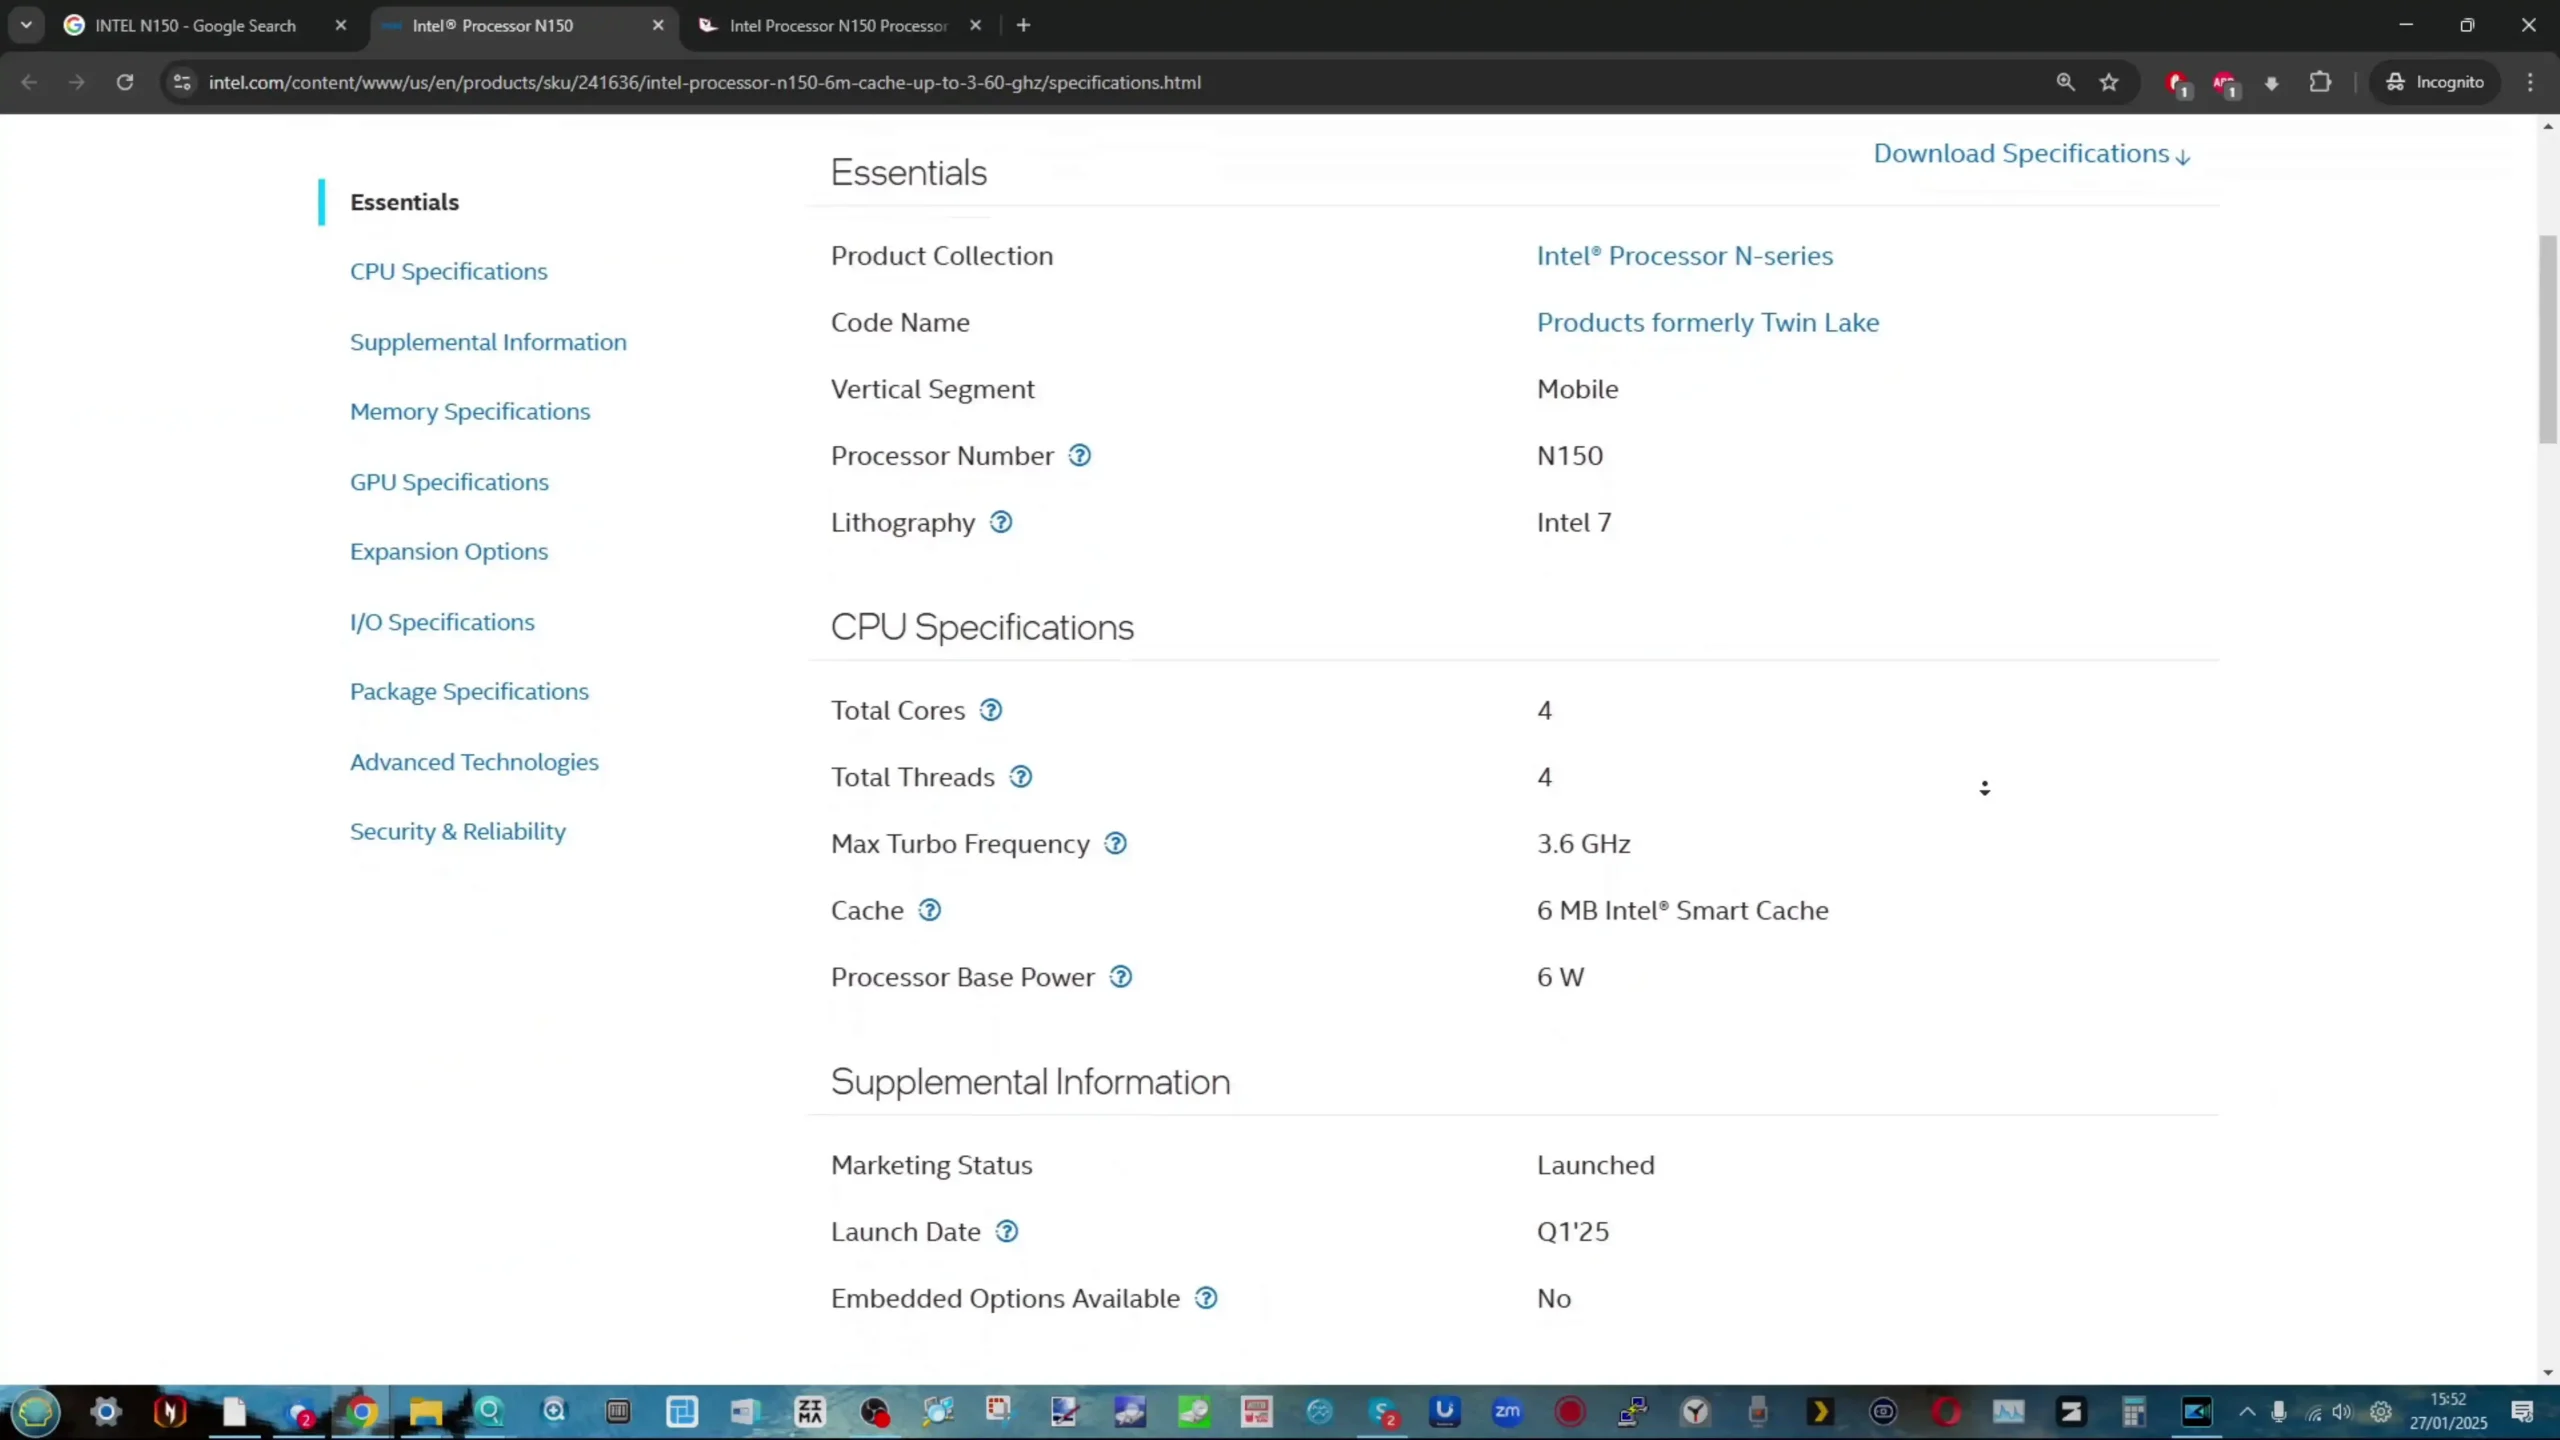This screenshot has width=2560, height=1440.
Task: Jump to Package Specifications in the sidebar
Action: (x=469, y=692)
